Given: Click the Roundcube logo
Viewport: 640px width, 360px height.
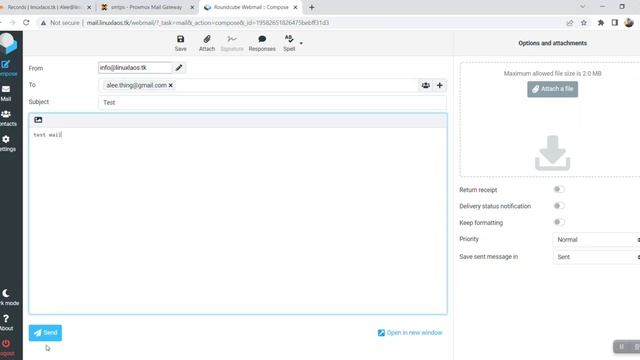Looking at the screenshot, I should (8, 43).
